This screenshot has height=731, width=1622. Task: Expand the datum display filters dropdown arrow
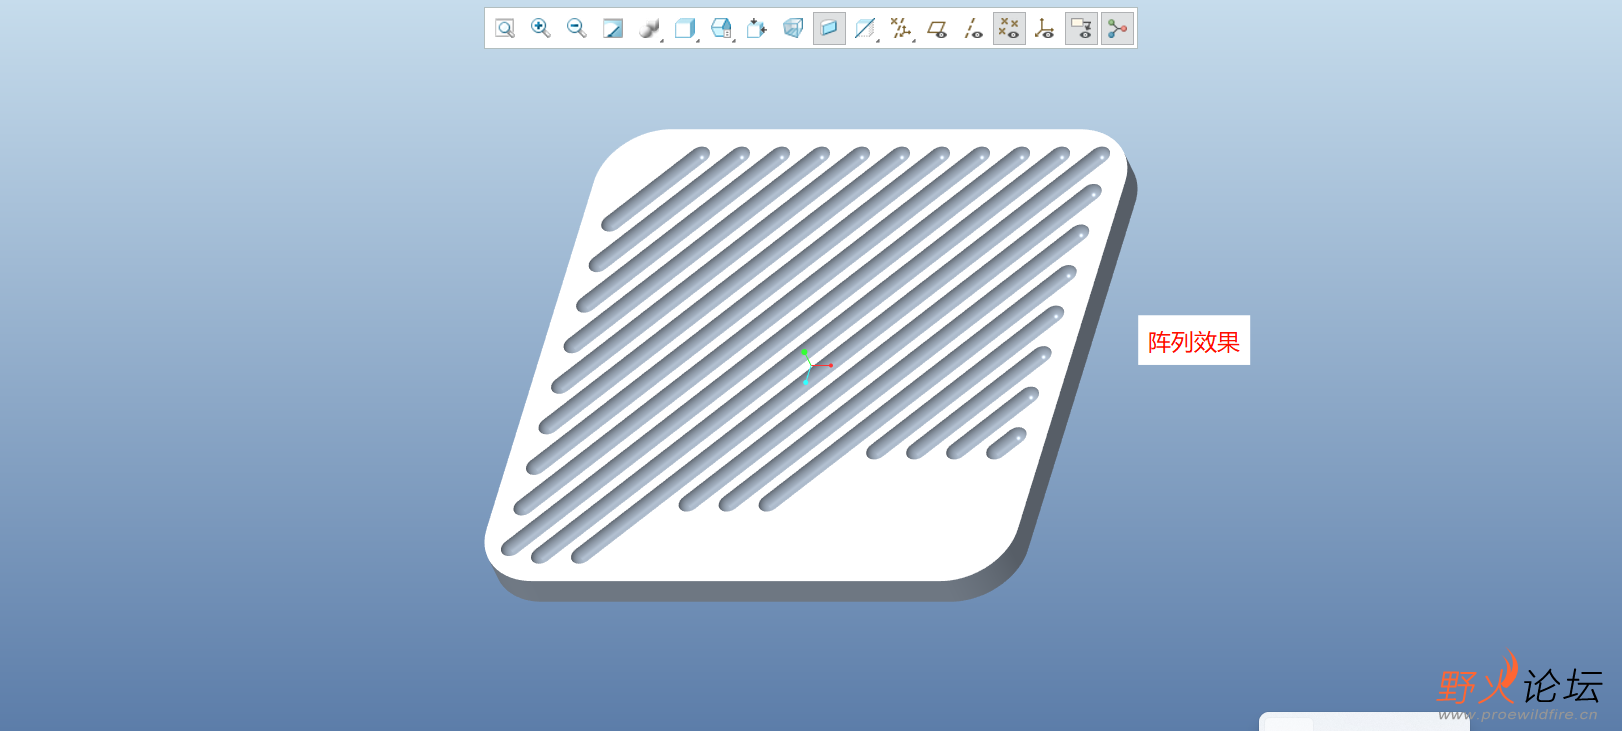pyautogui.click(x=914, y=40)
